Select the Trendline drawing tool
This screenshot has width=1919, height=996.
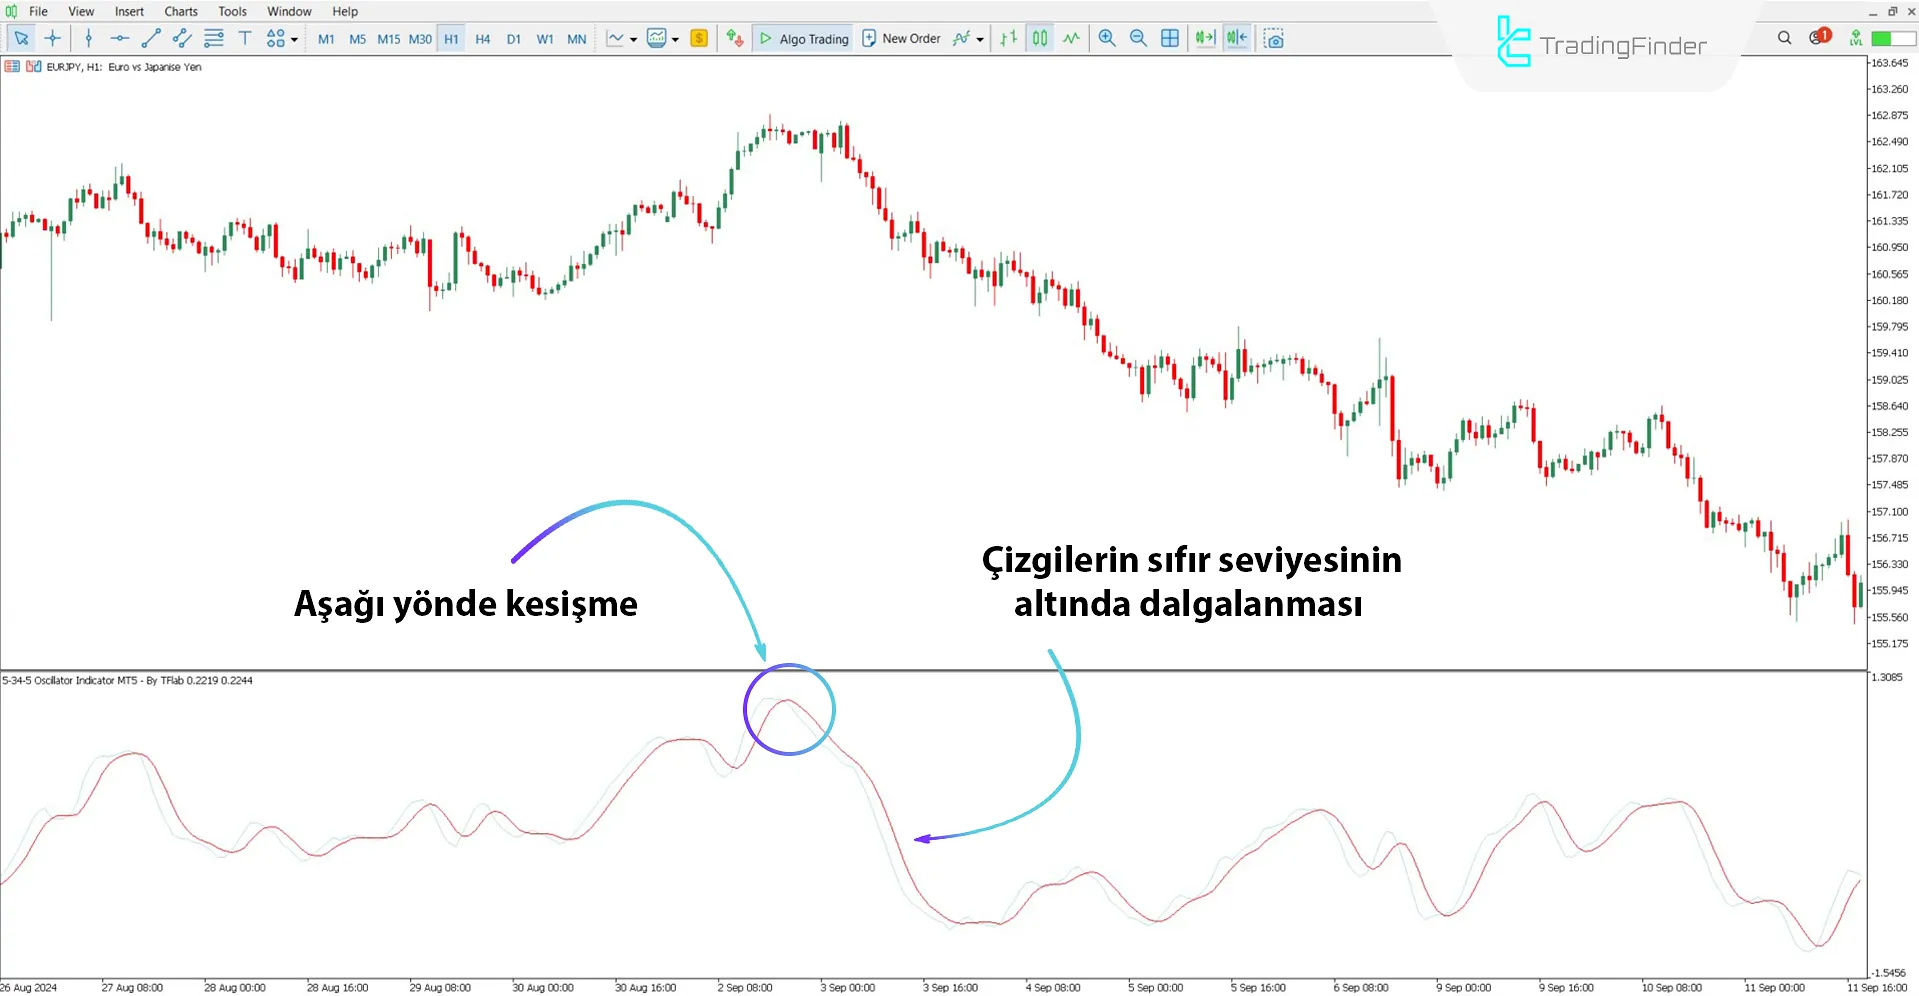151,38
